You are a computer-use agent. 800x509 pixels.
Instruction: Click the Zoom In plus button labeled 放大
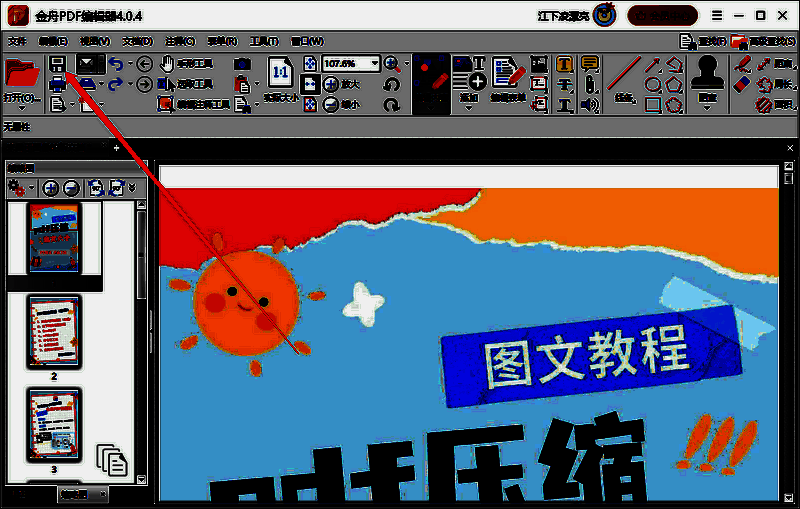(x=341, y=84)
